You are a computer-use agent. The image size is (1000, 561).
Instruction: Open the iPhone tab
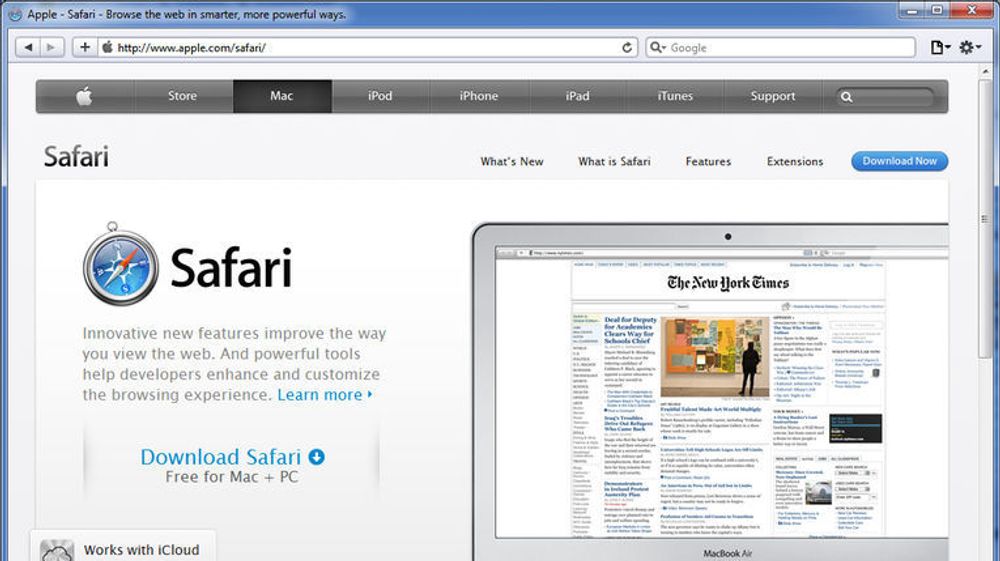479,96
